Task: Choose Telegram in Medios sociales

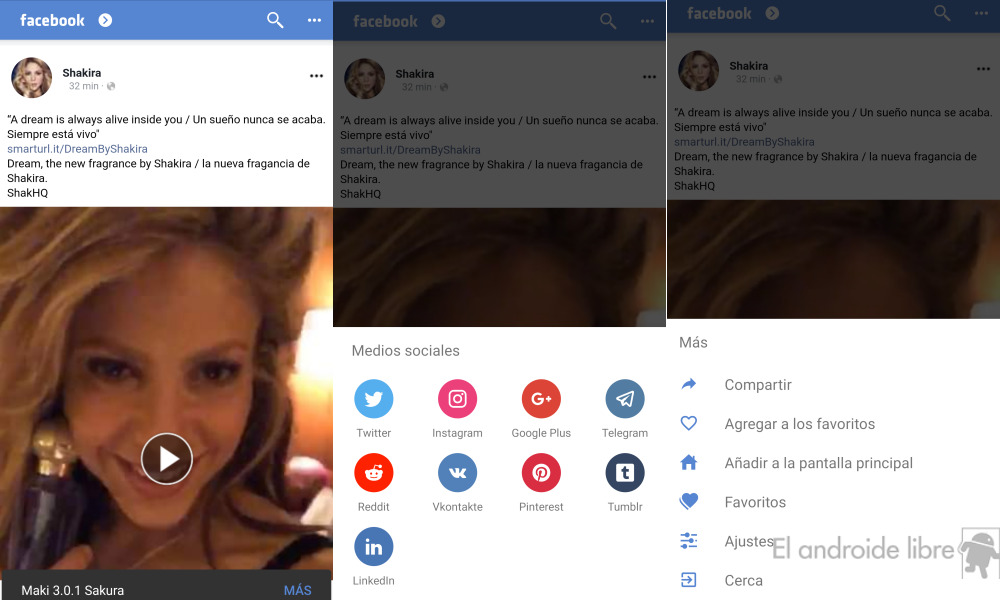Action: click(625, 399)
